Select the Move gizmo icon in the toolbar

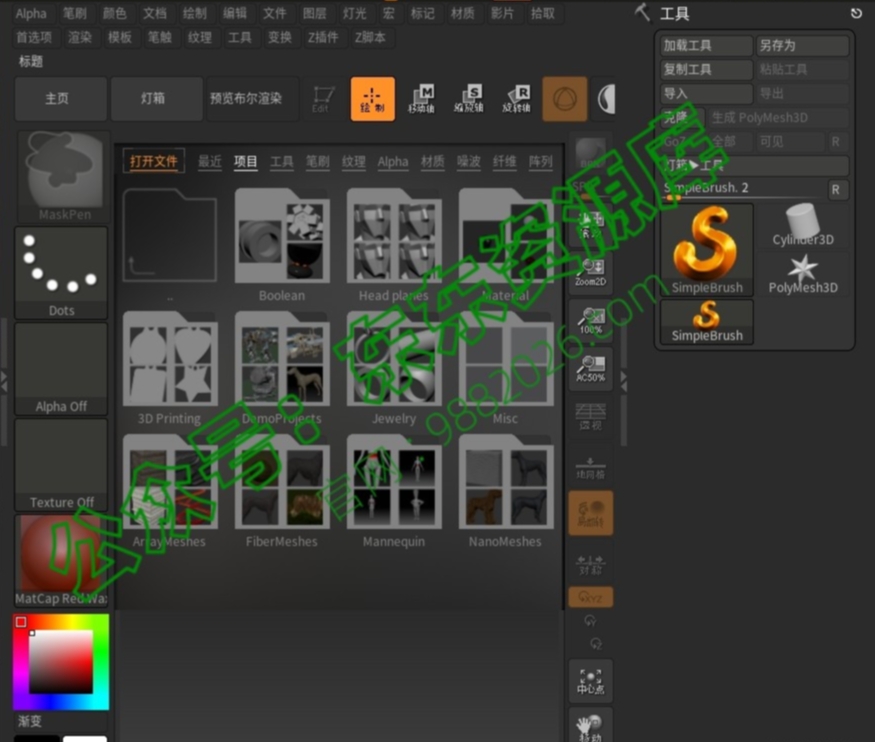(422, 97)
